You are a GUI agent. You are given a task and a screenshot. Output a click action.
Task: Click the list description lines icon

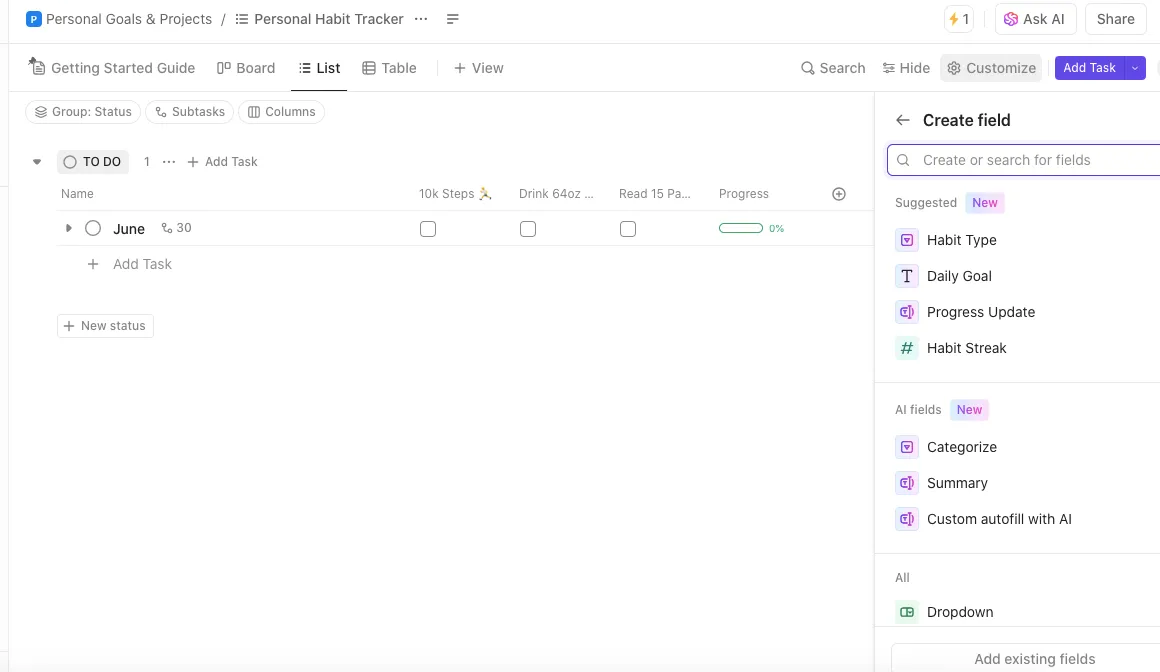453,19
